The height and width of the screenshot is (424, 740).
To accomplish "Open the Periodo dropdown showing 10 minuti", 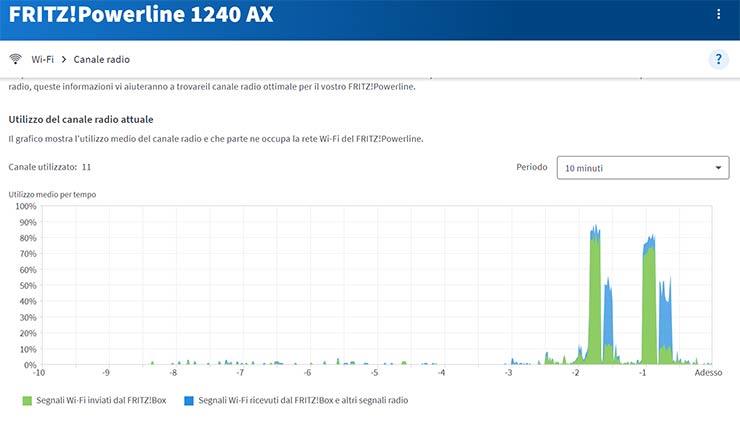I will tap(642, 168).
